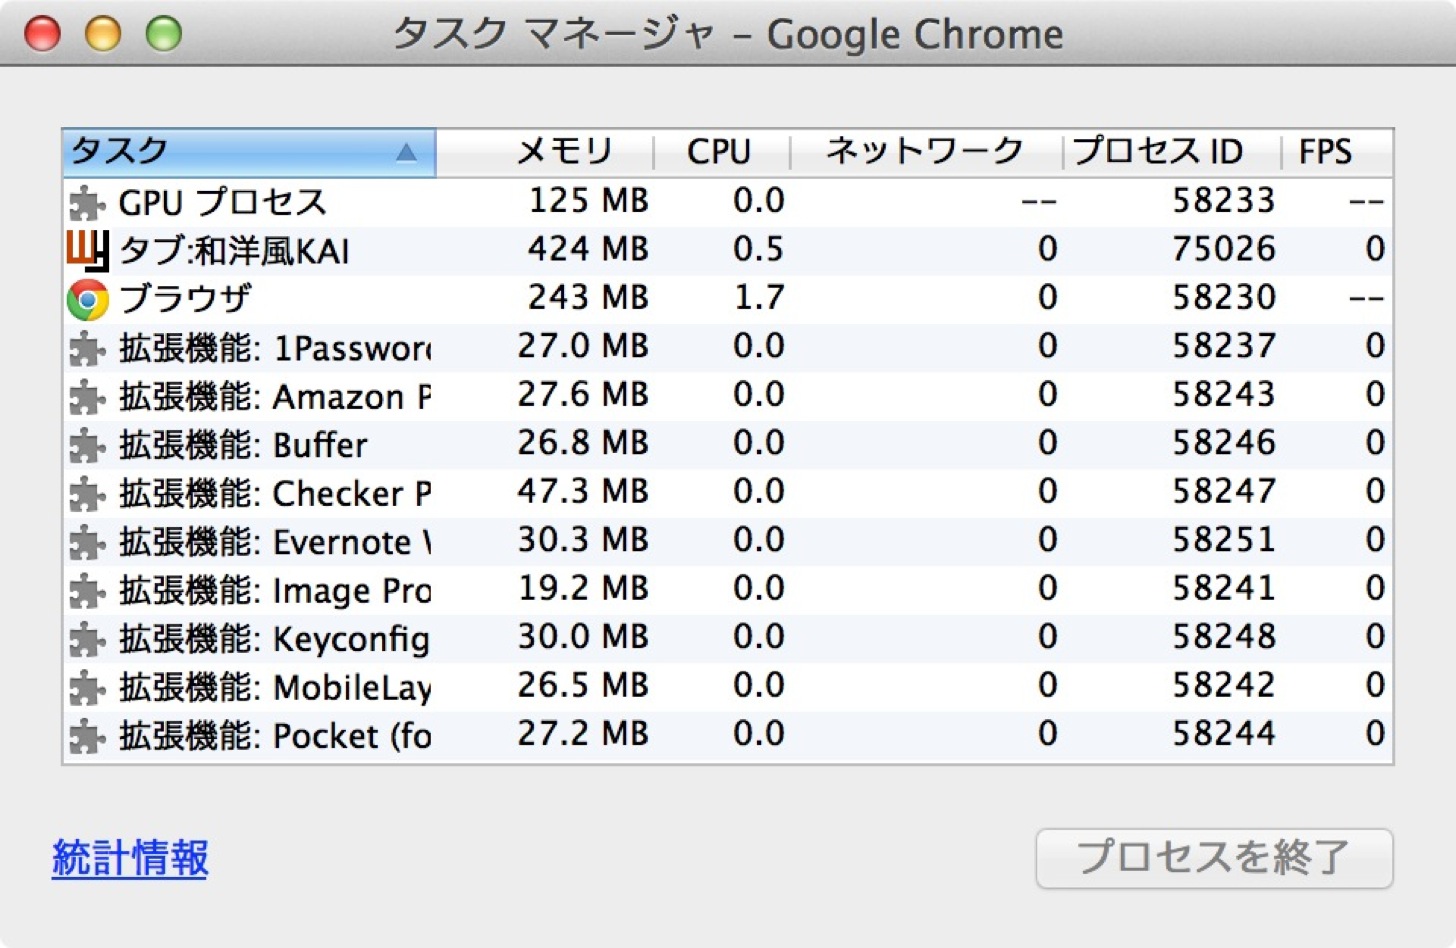This screenshot has height=948, width=1456.
Task: Click the 30.3 MB memory value
Action: [x=583, y=539]
